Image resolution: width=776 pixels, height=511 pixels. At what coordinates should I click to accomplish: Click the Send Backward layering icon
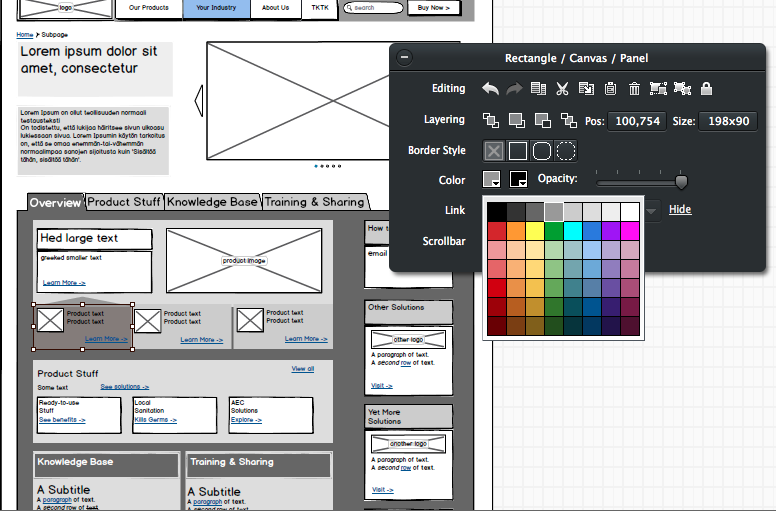[543, 120]
